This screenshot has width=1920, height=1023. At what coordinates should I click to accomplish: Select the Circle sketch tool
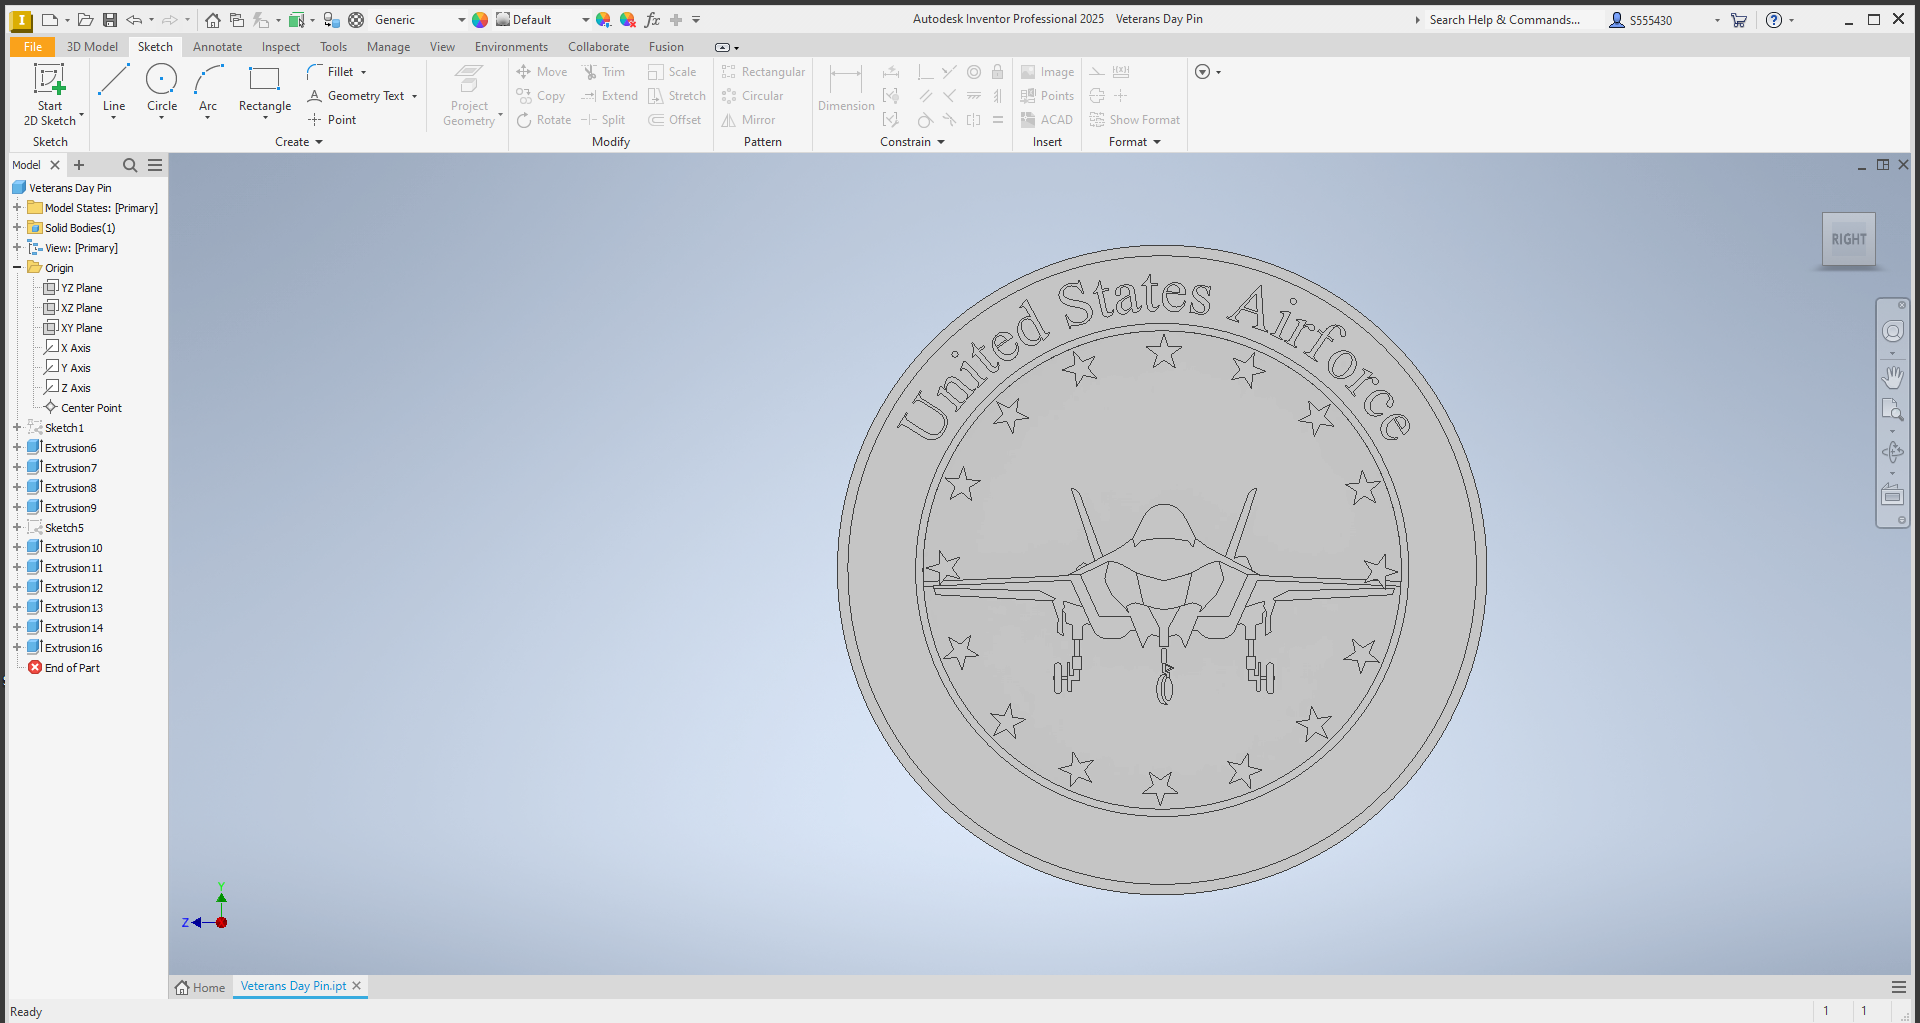(x=161, y=90)
